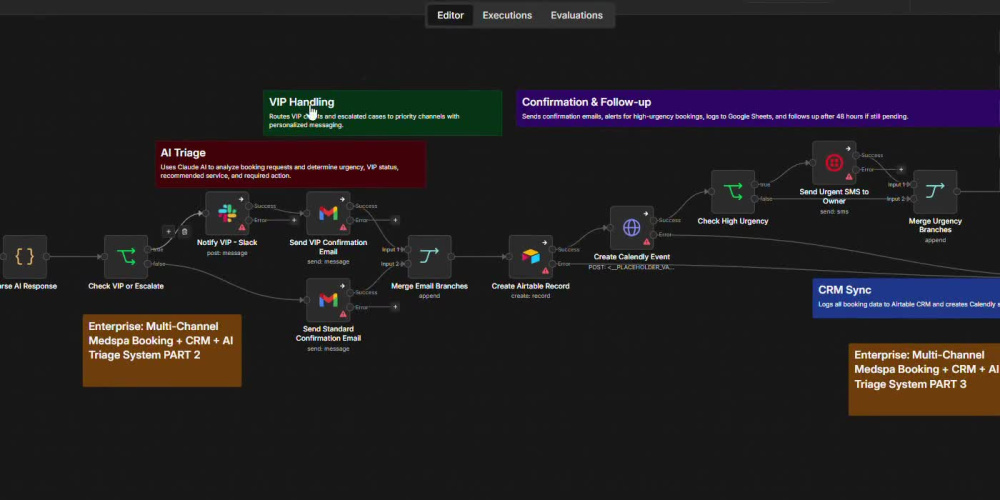The image size is (1000, 500).
Task: Click the 'create: record' subtitle under Airtable
Action: coord(531,296)
